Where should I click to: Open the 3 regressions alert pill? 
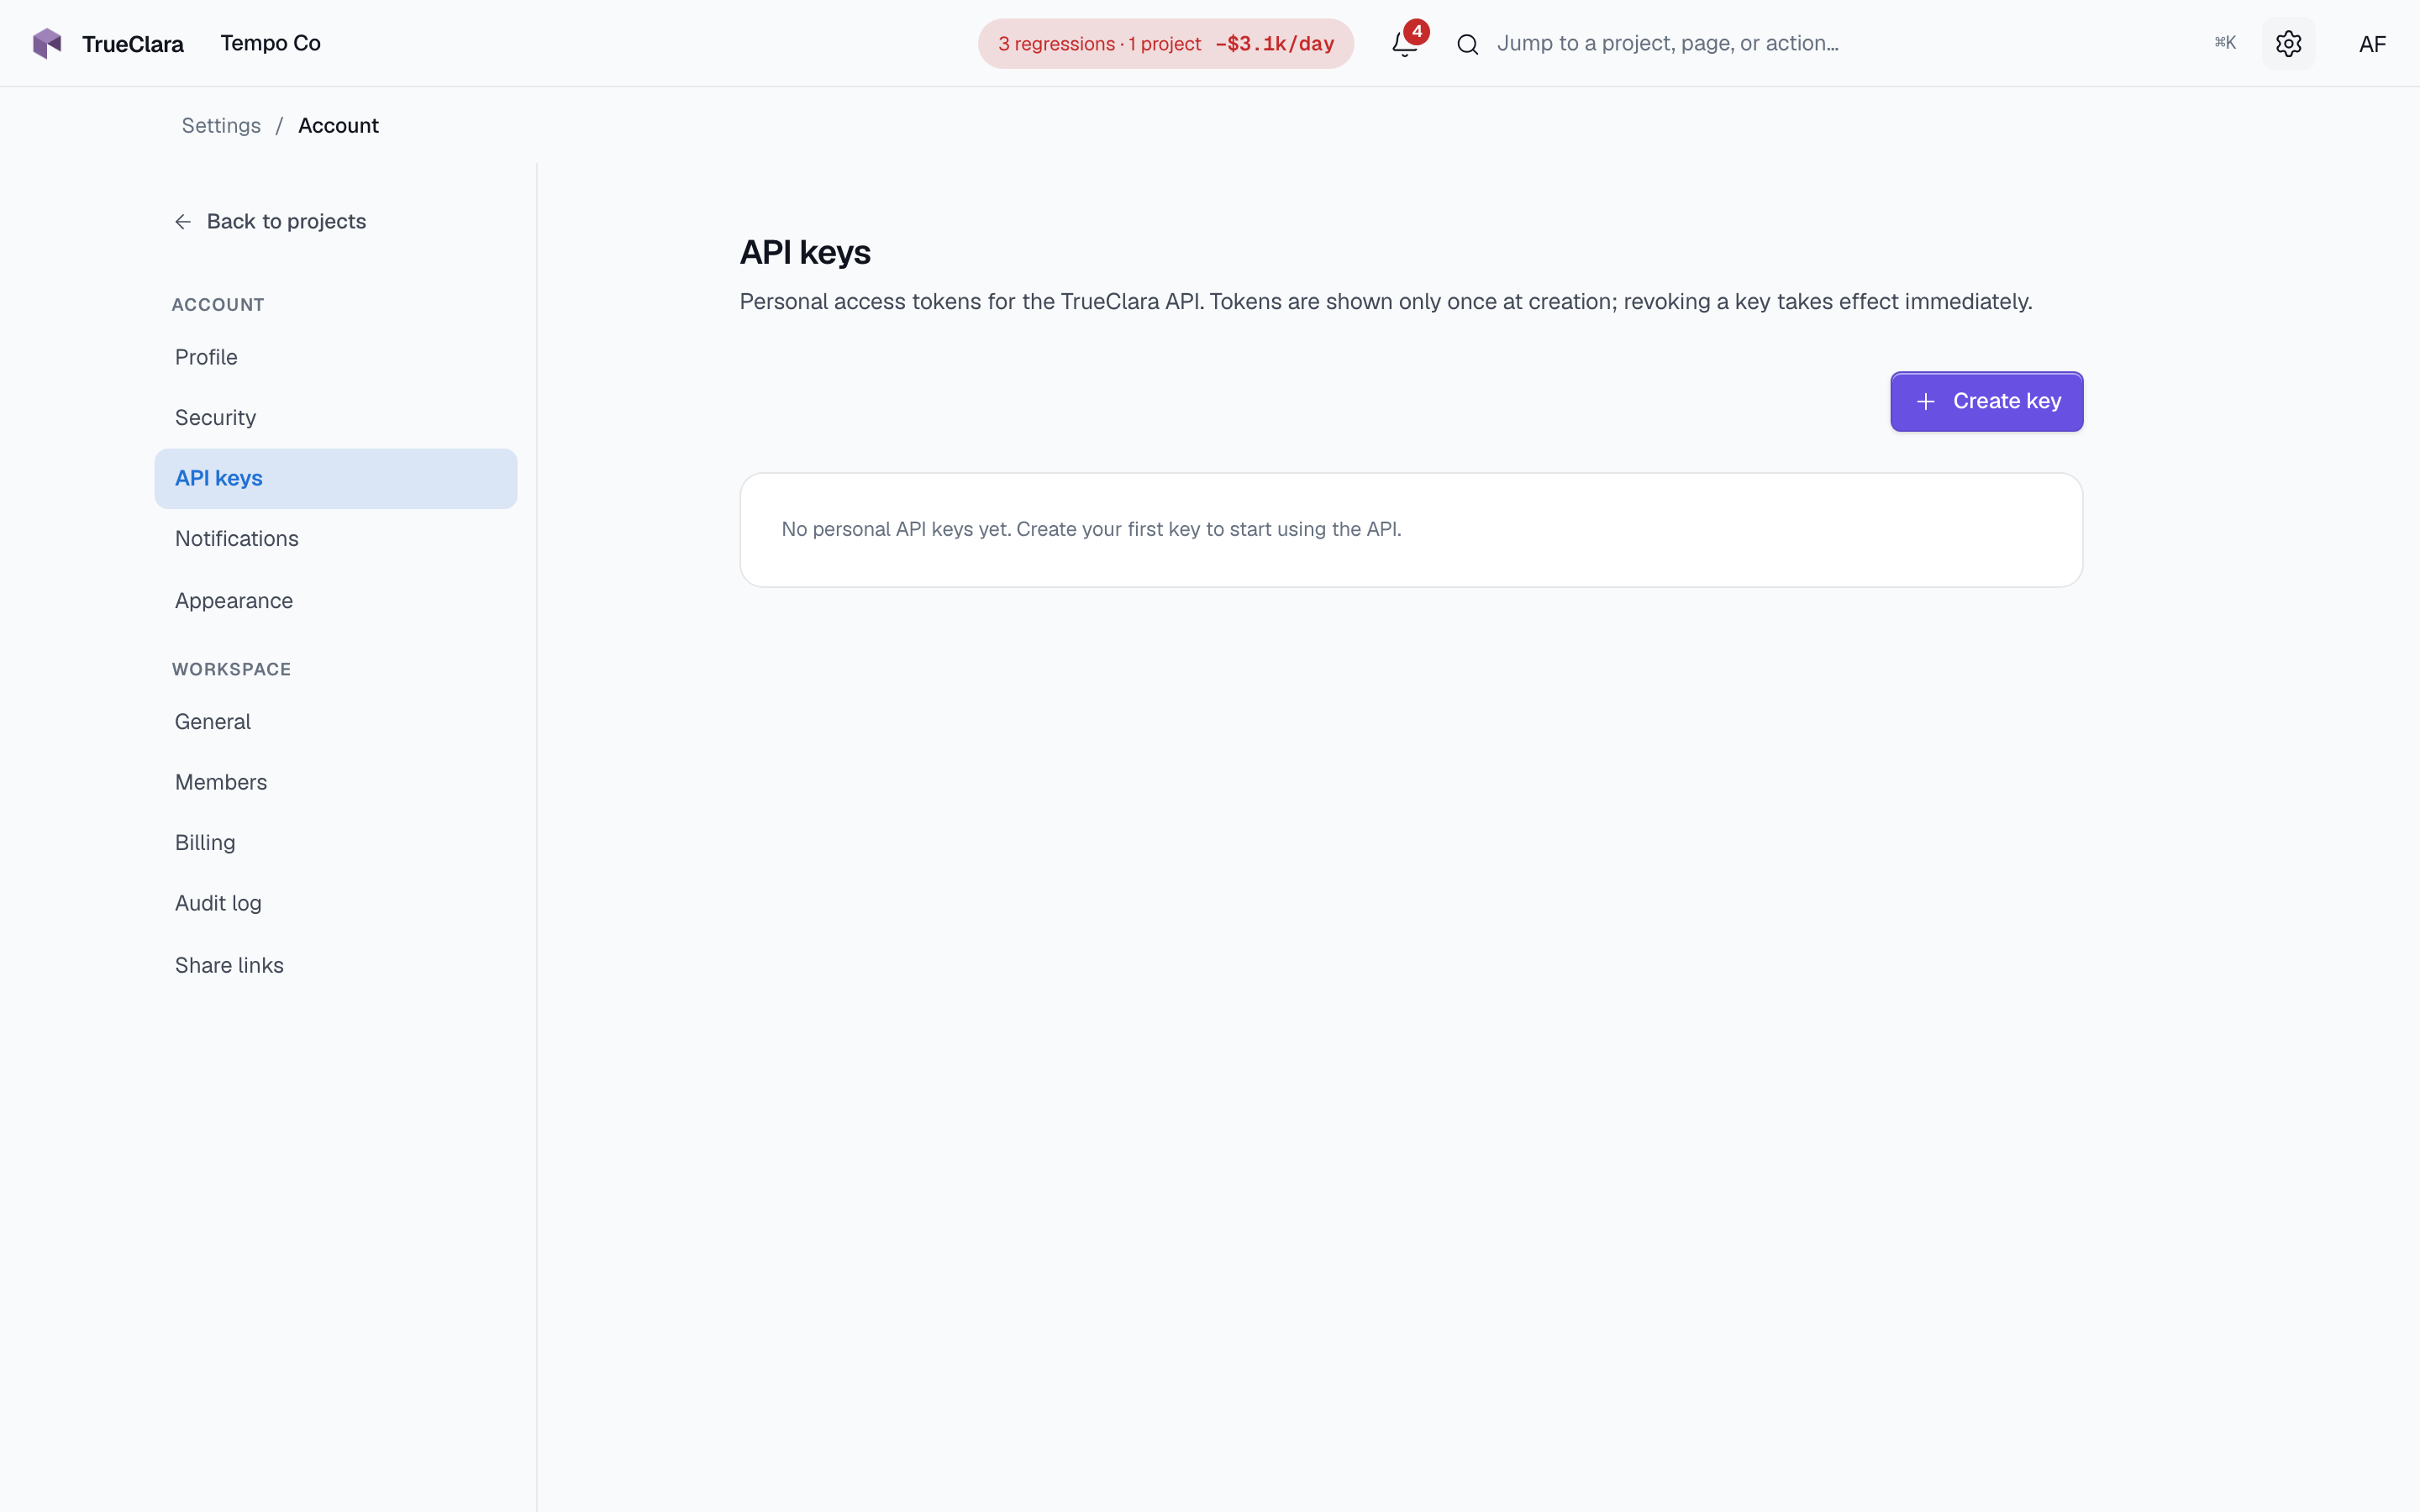(1165, 43)
